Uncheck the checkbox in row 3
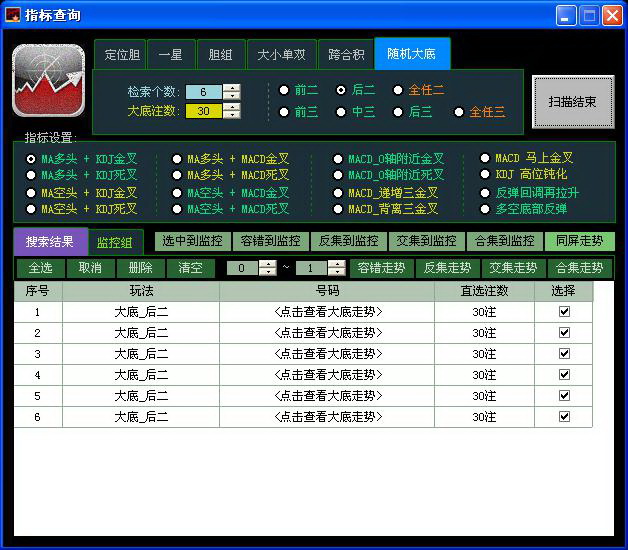 564,354
